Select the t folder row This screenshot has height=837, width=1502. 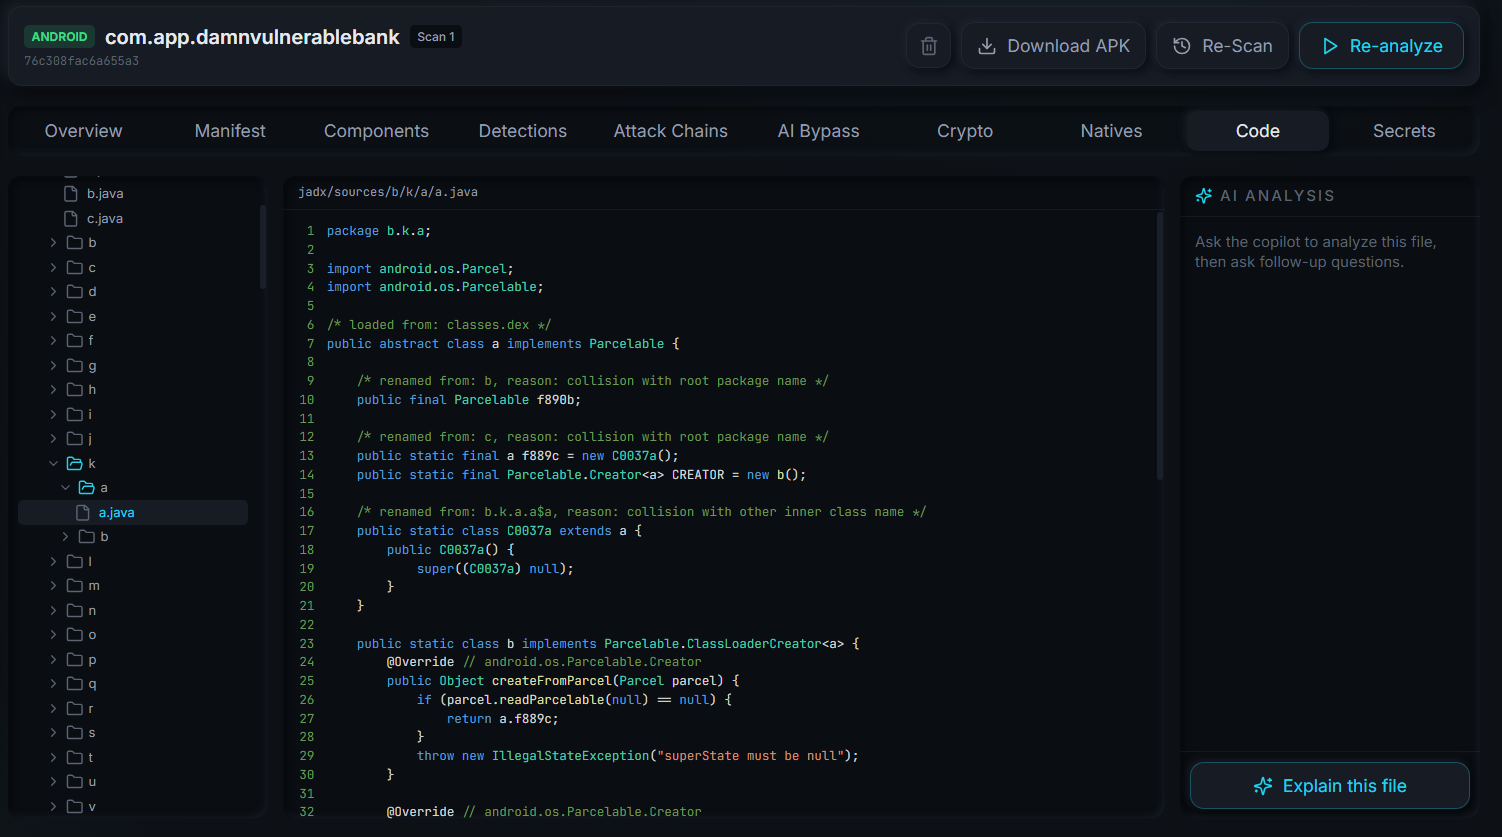(x=133, y=758)
